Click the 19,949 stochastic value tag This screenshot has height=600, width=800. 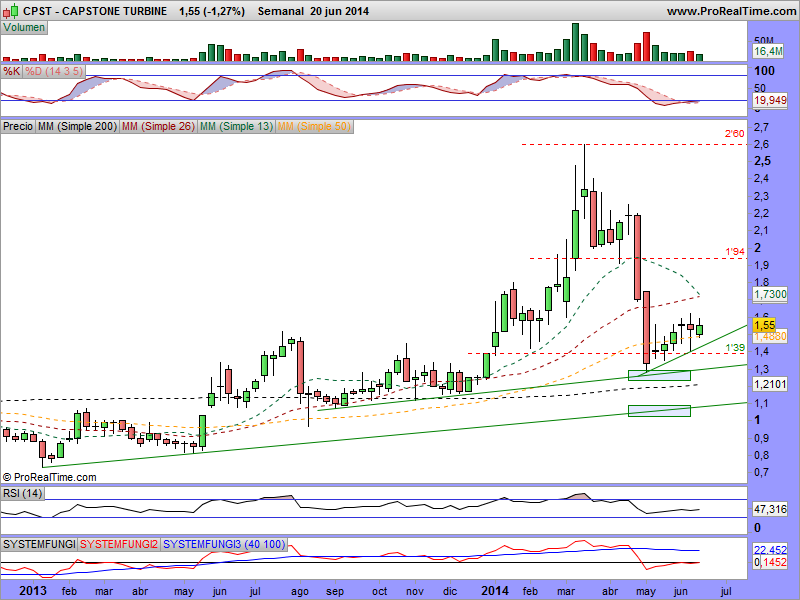pos(770,100)
